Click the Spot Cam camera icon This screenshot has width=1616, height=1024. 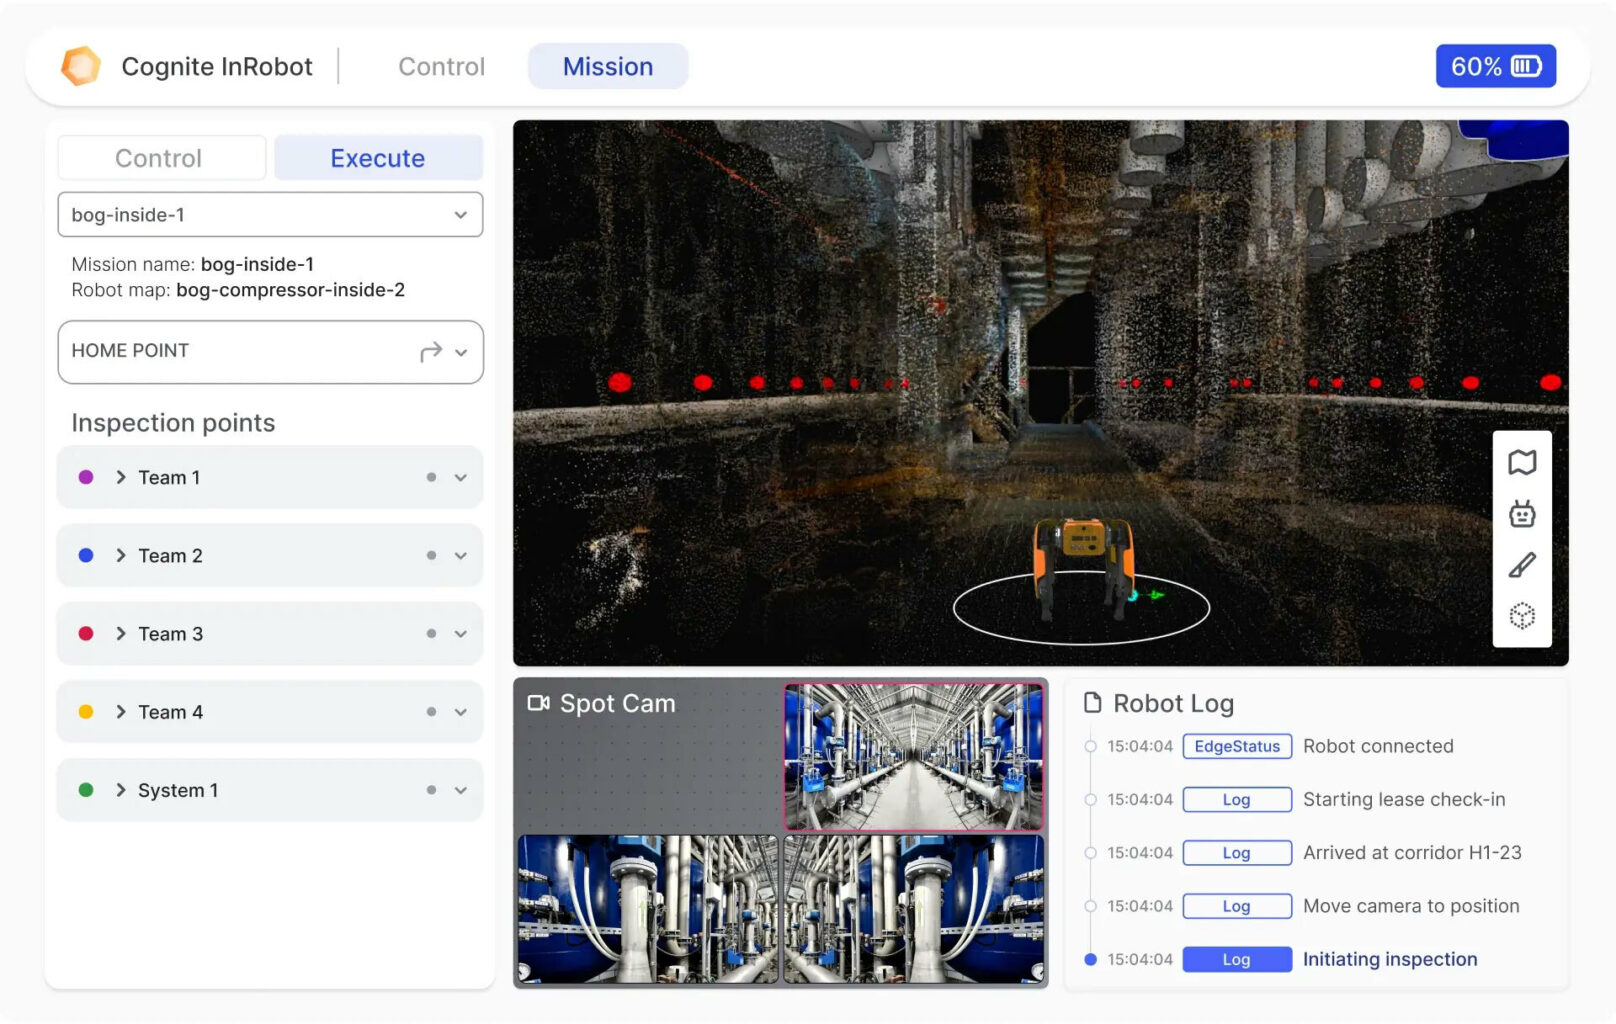tap(538, 703)
